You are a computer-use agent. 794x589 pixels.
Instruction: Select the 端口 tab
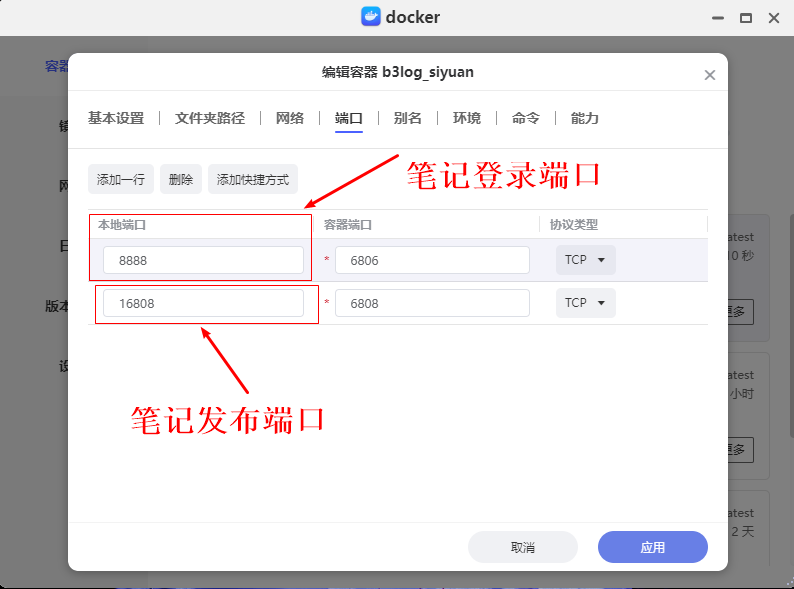pyautogui.click(x=348, y=119)
